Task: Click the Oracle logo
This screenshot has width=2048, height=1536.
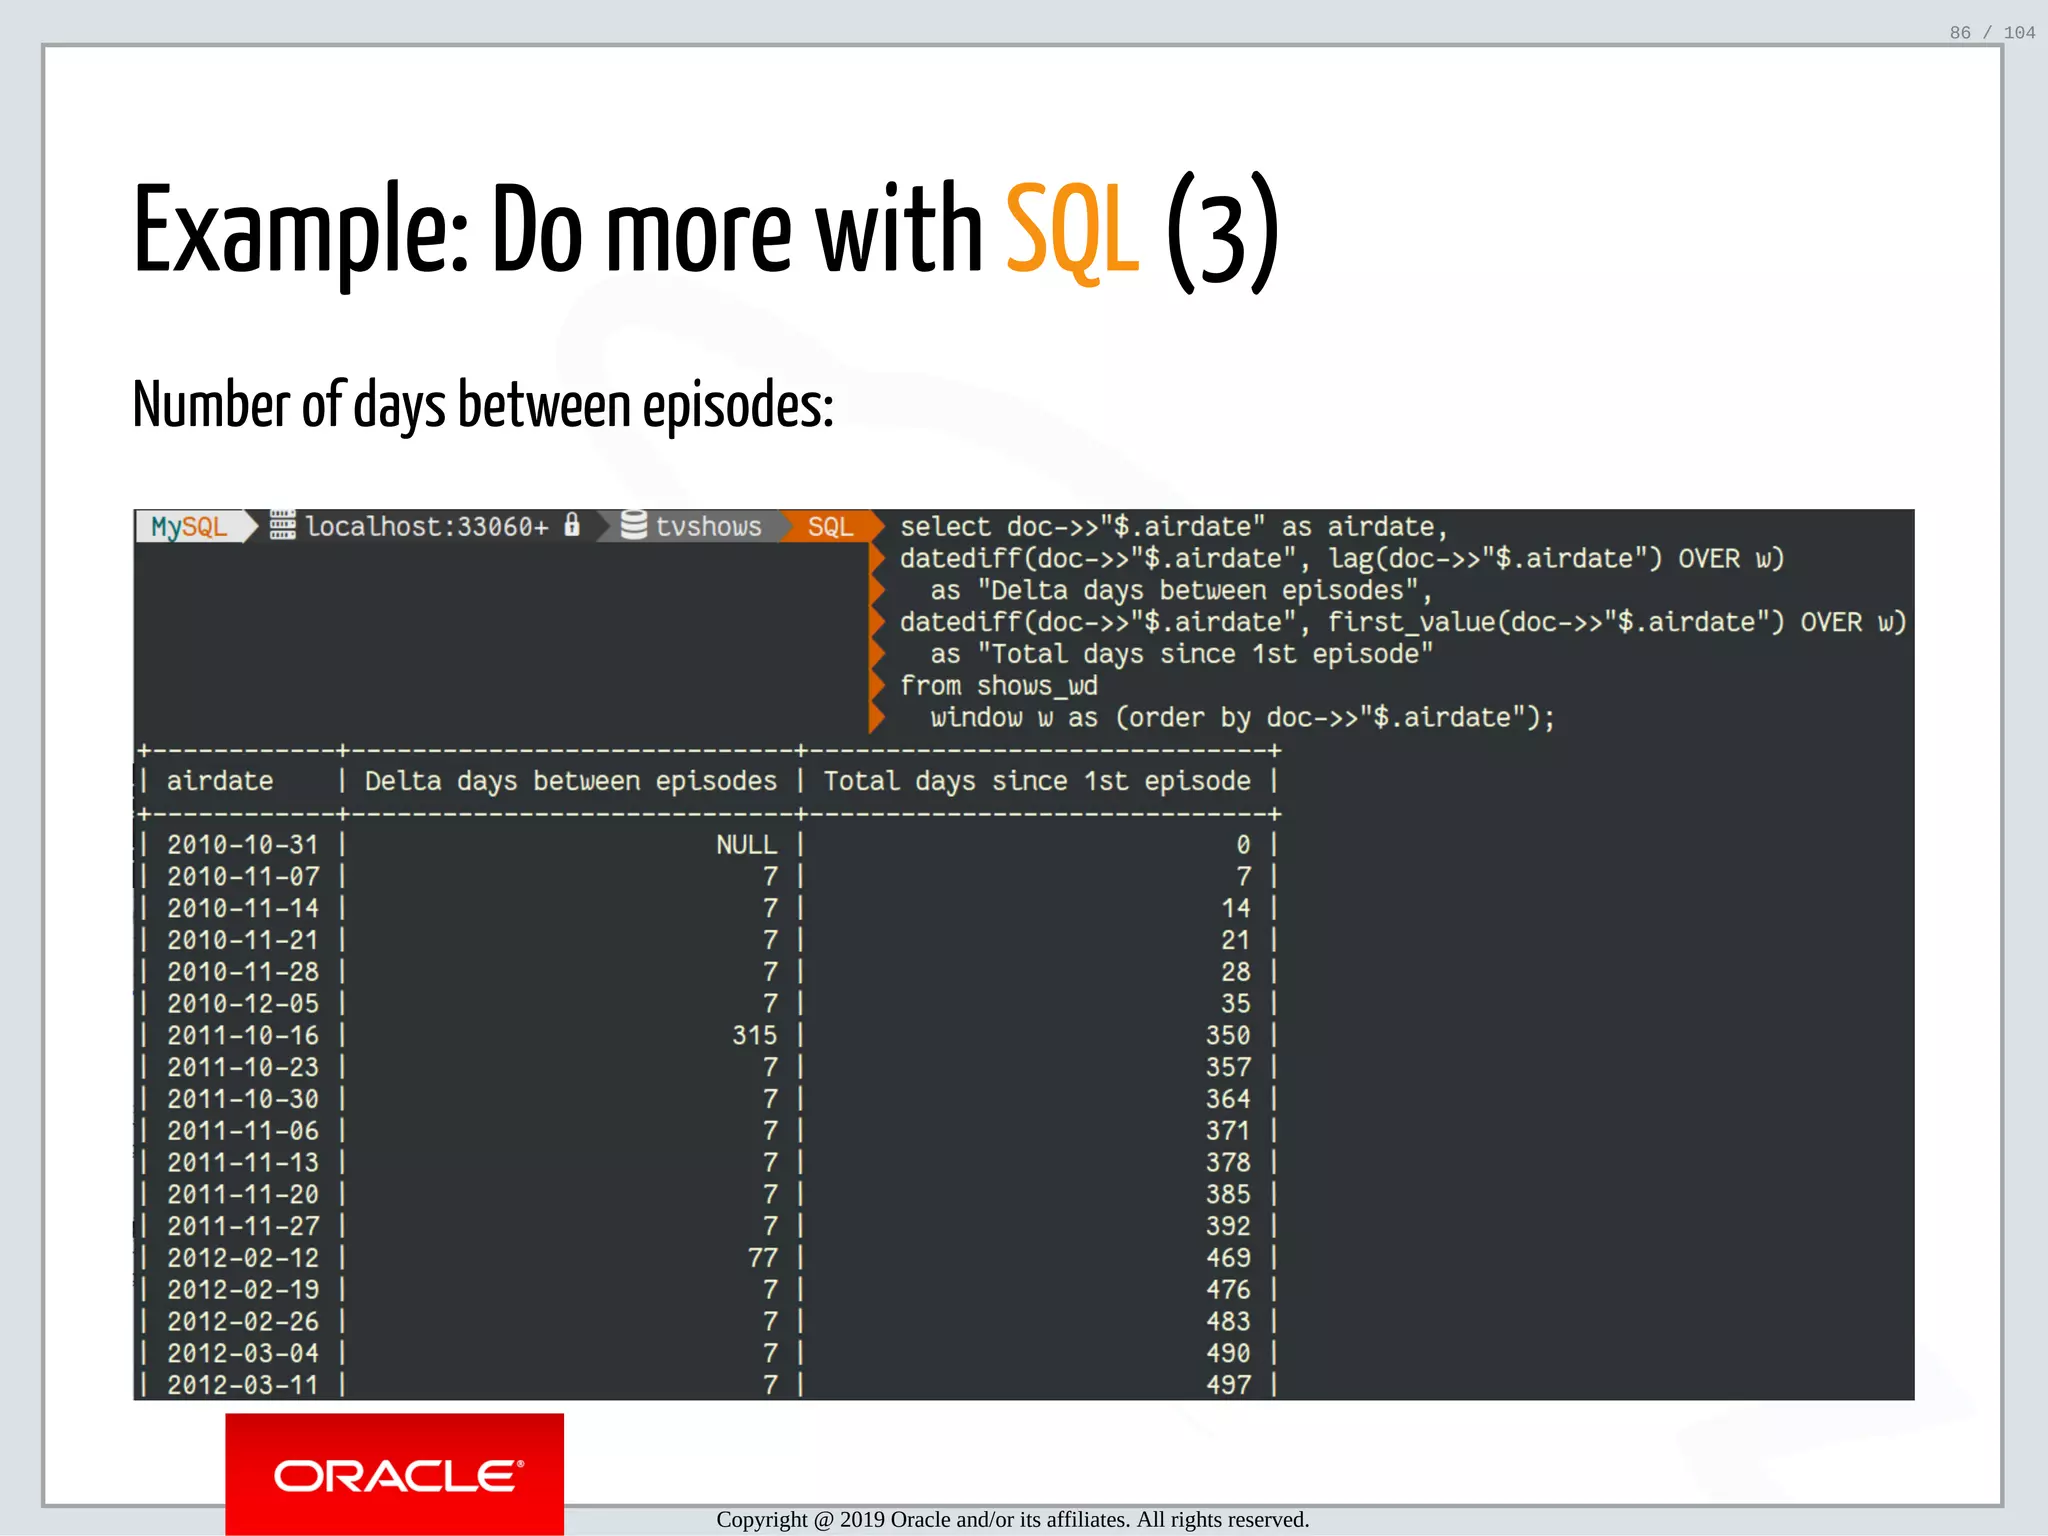Action: click(x=395, y=1474)
